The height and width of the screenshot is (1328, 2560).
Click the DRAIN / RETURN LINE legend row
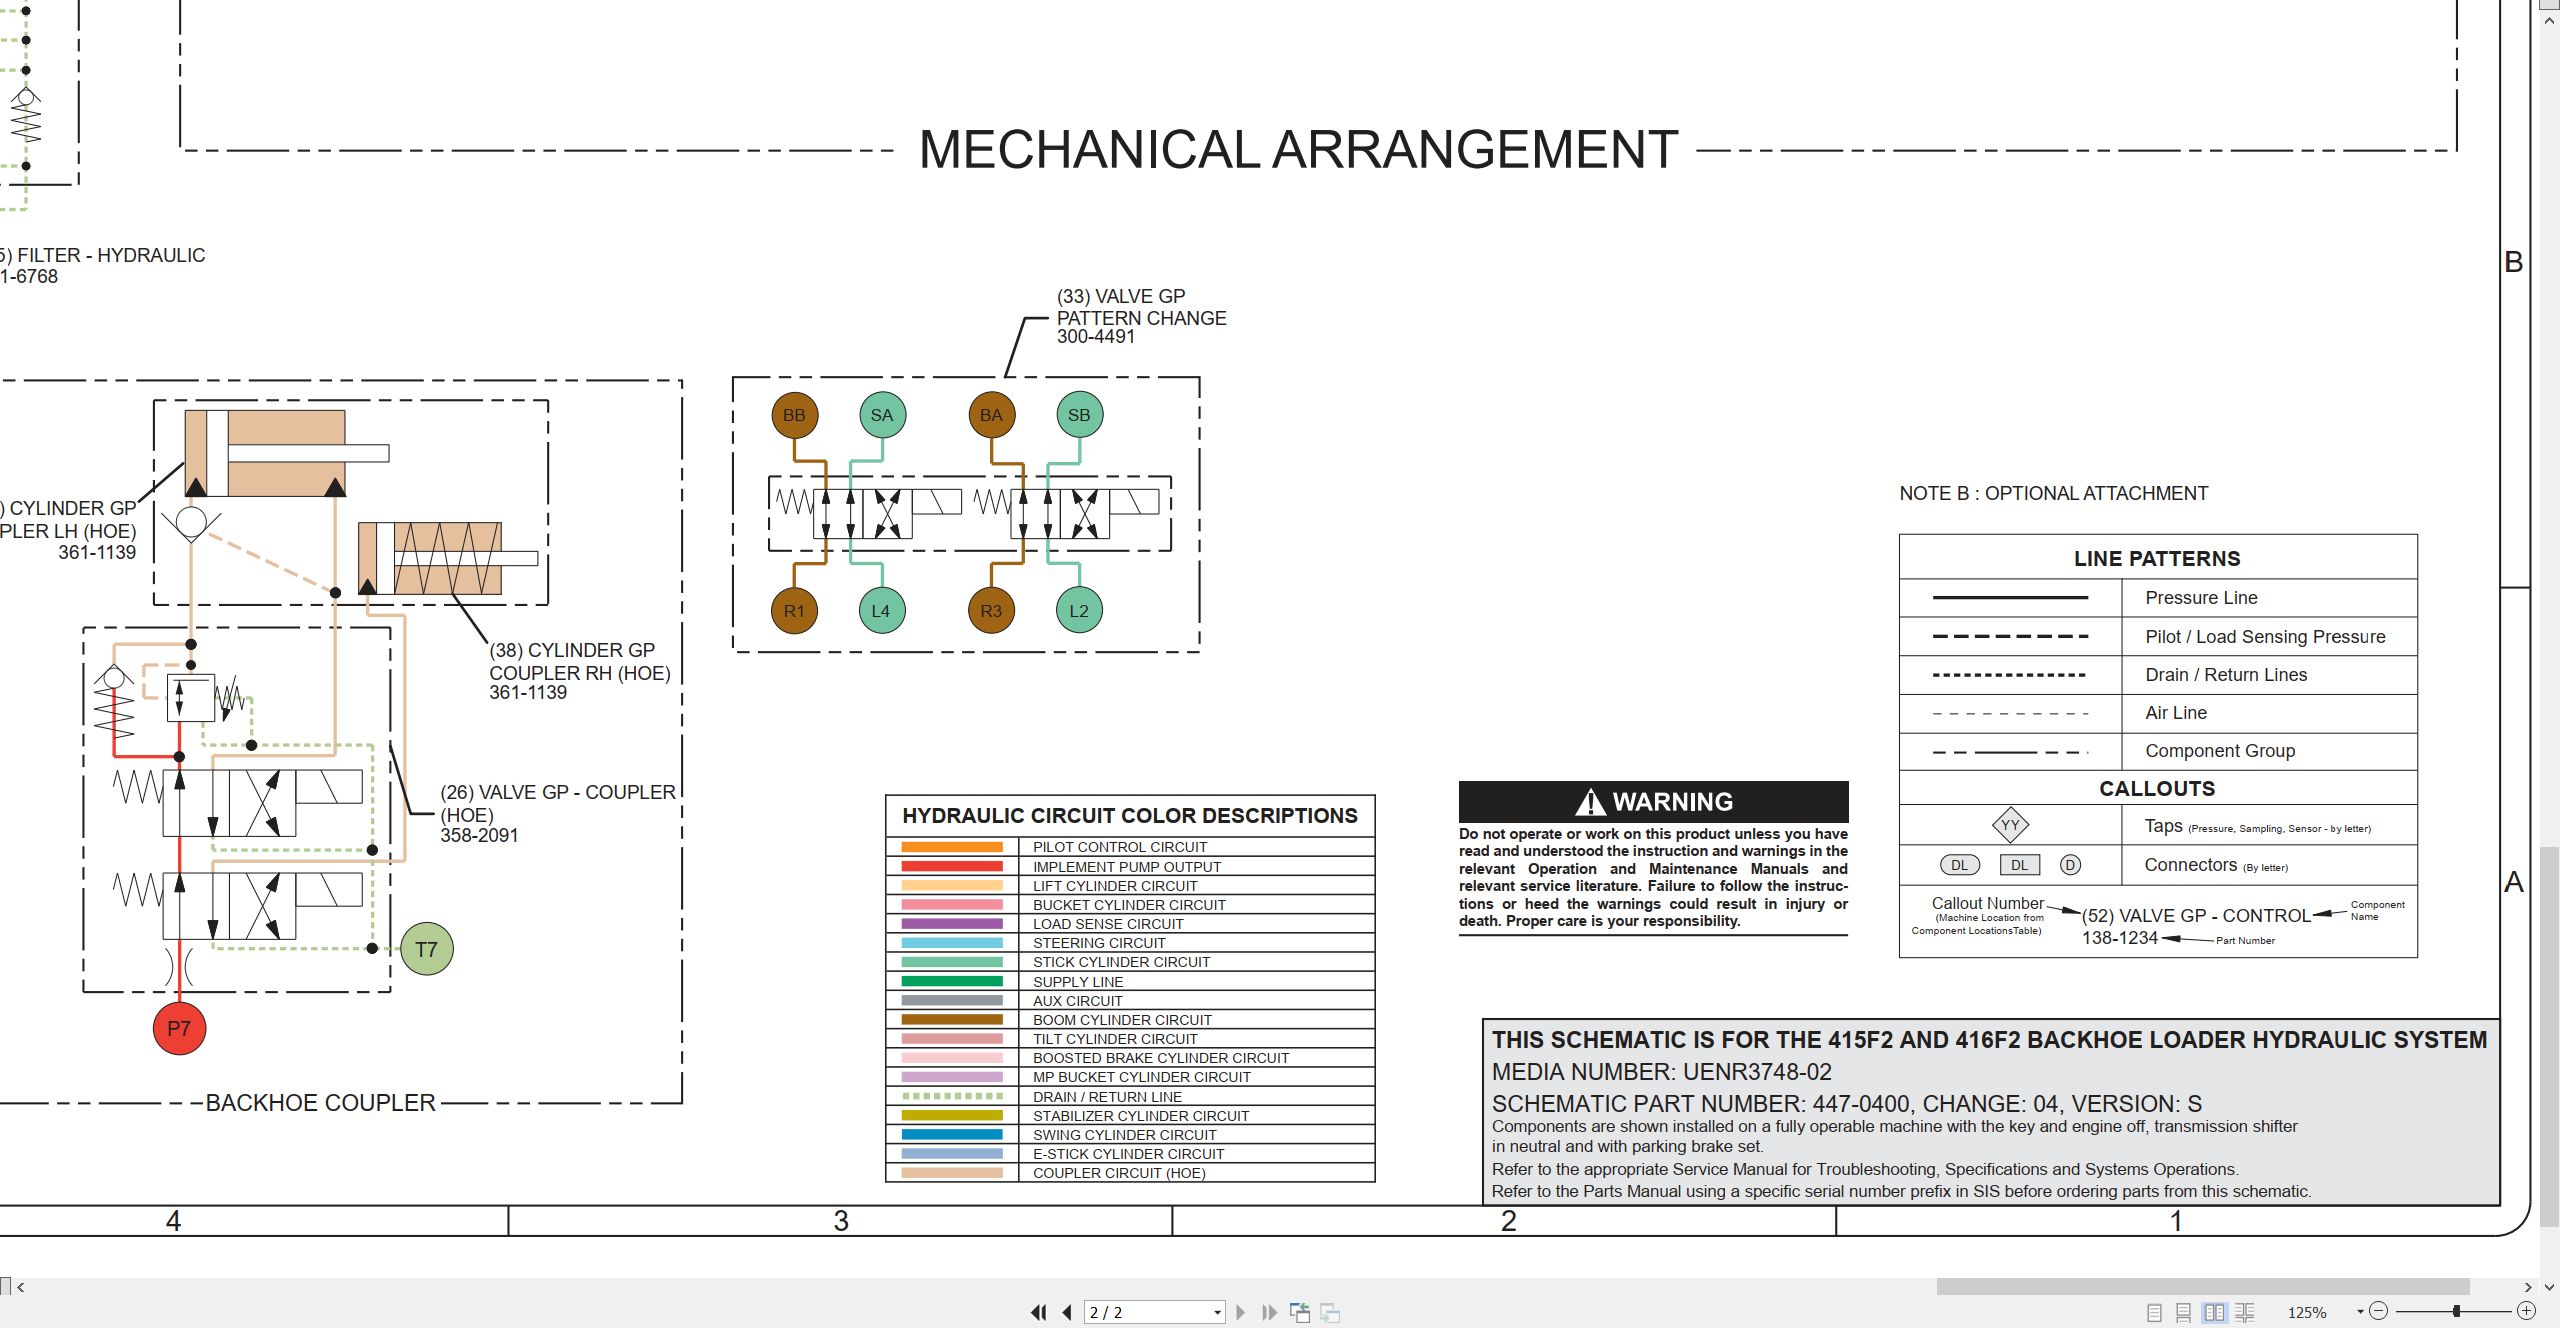(1130, 1096)
